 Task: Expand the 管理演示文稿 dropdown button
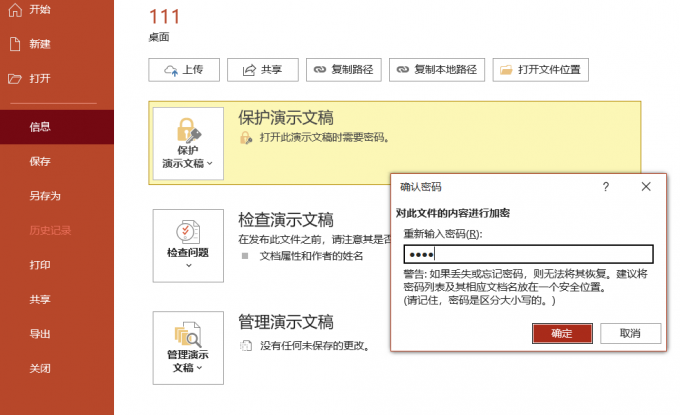188,348
